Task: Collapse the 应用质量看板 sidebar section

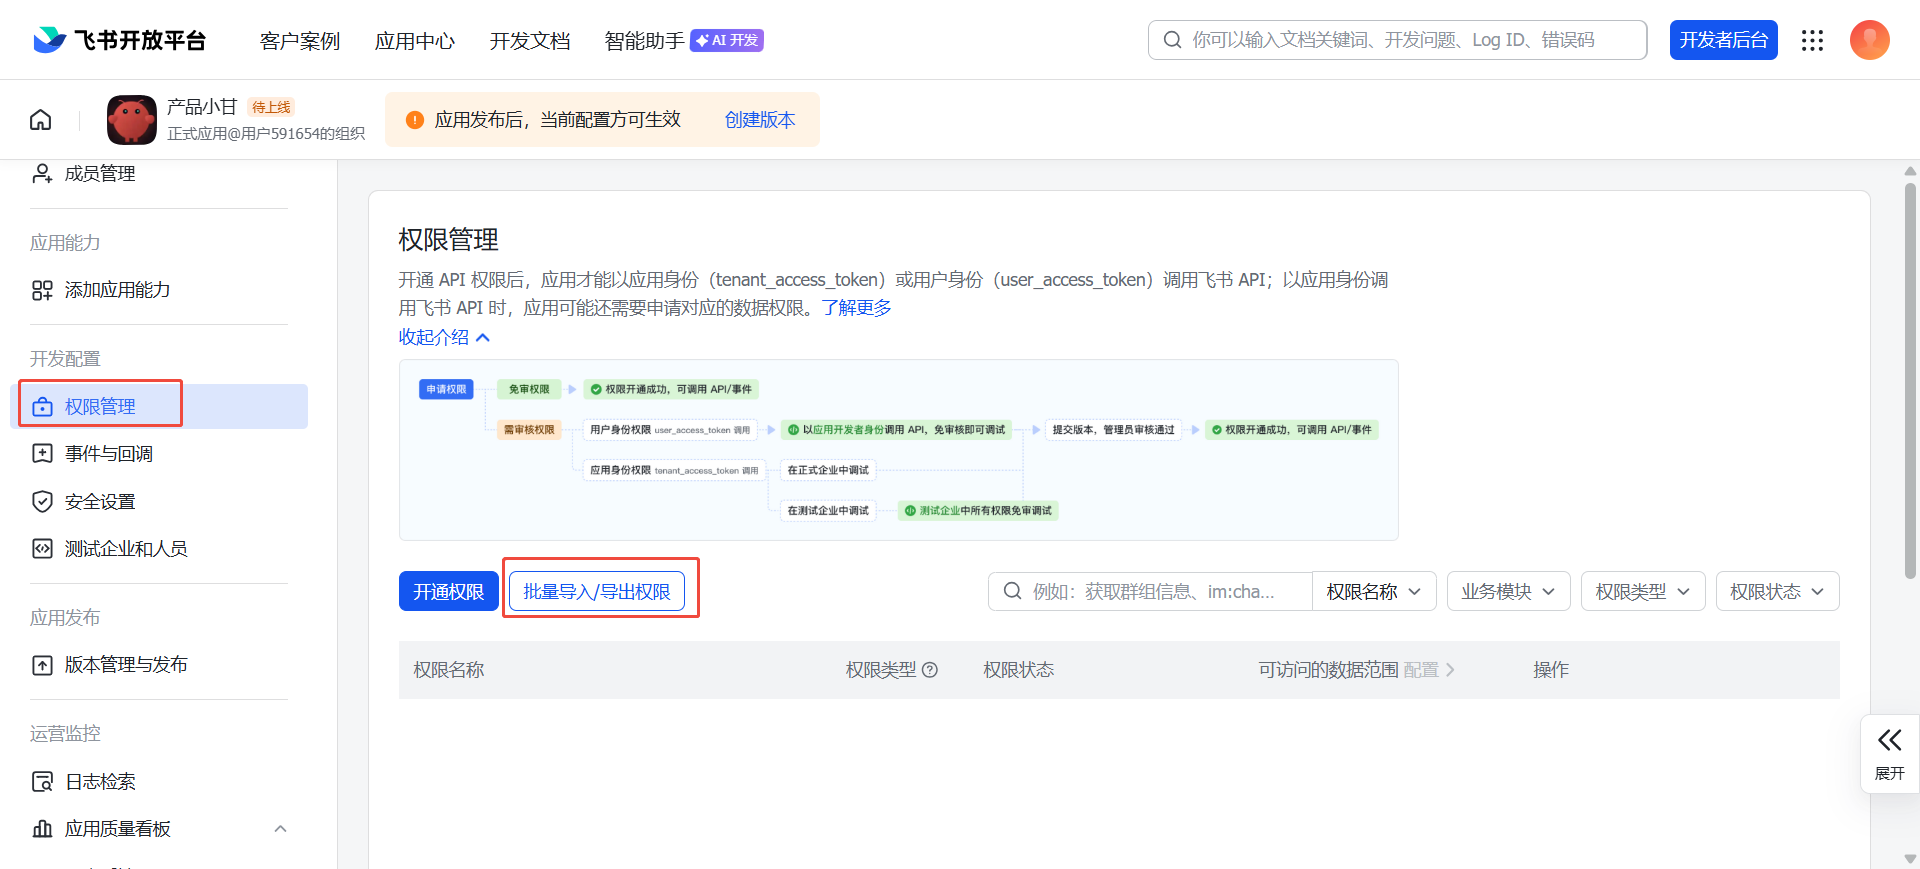Action: point(281,829)
